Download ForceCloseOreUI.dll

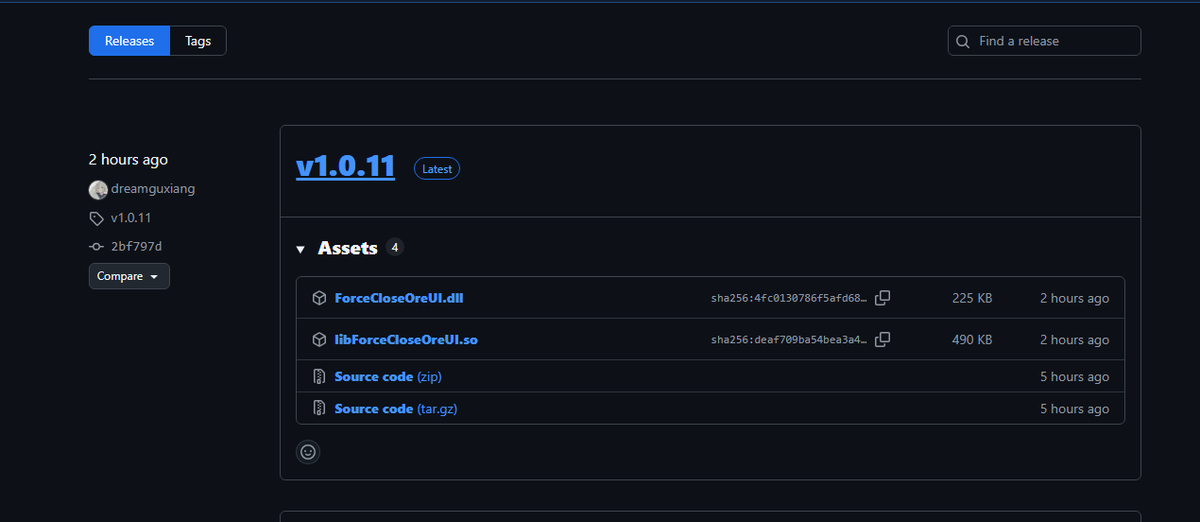click(x=399, y=298)
